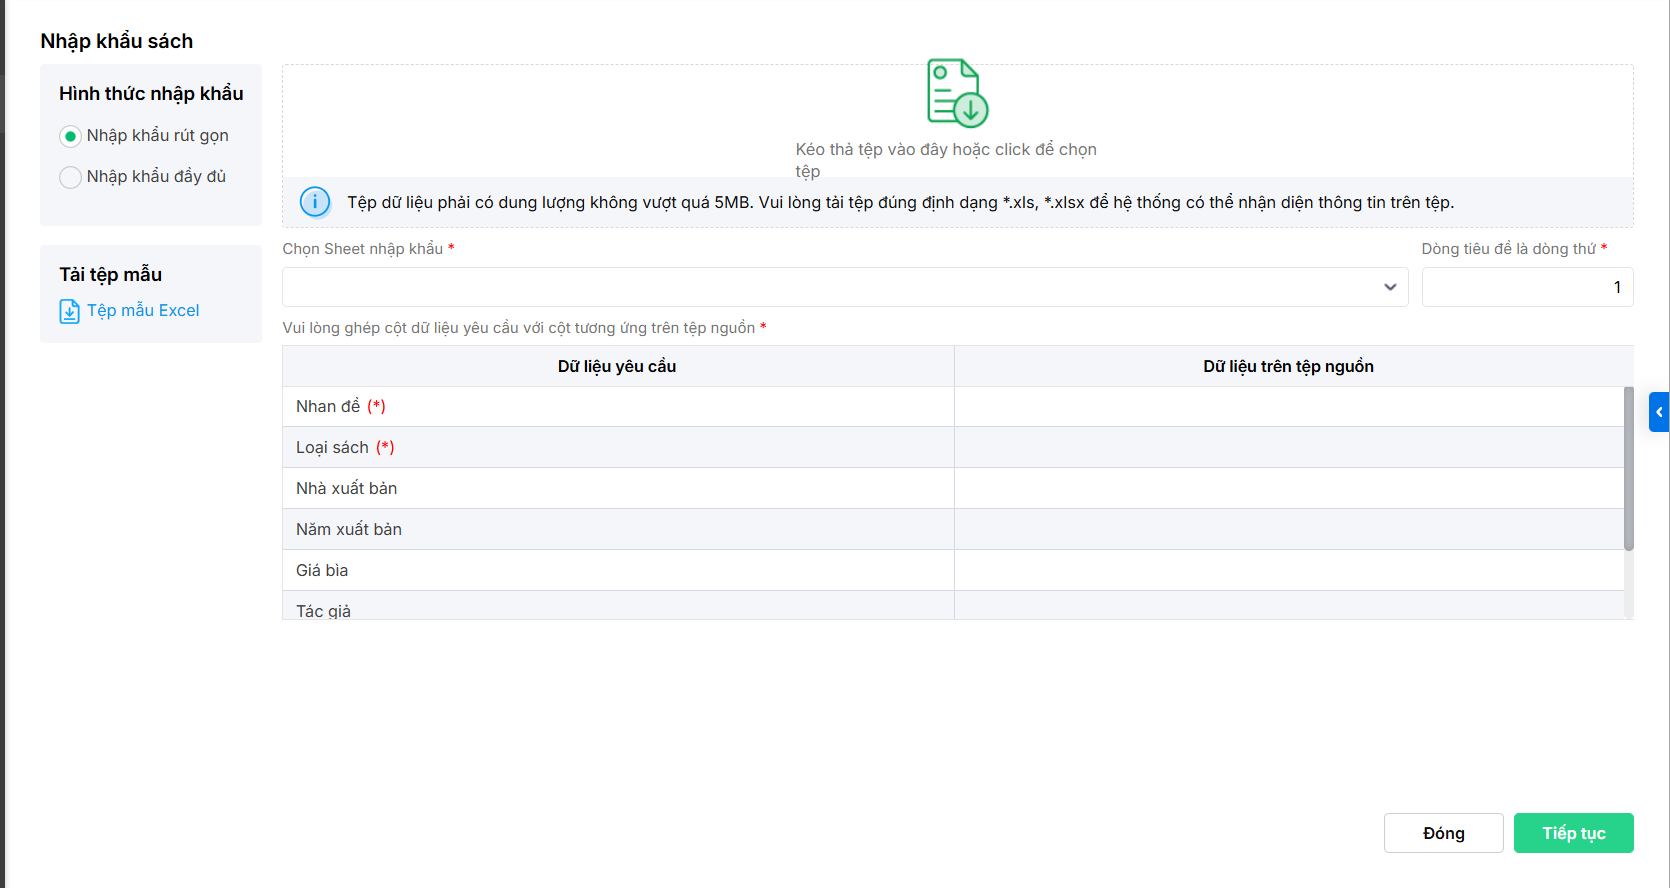Click the header row number field
1670x888 pixels.
[x=1527, y=287]
